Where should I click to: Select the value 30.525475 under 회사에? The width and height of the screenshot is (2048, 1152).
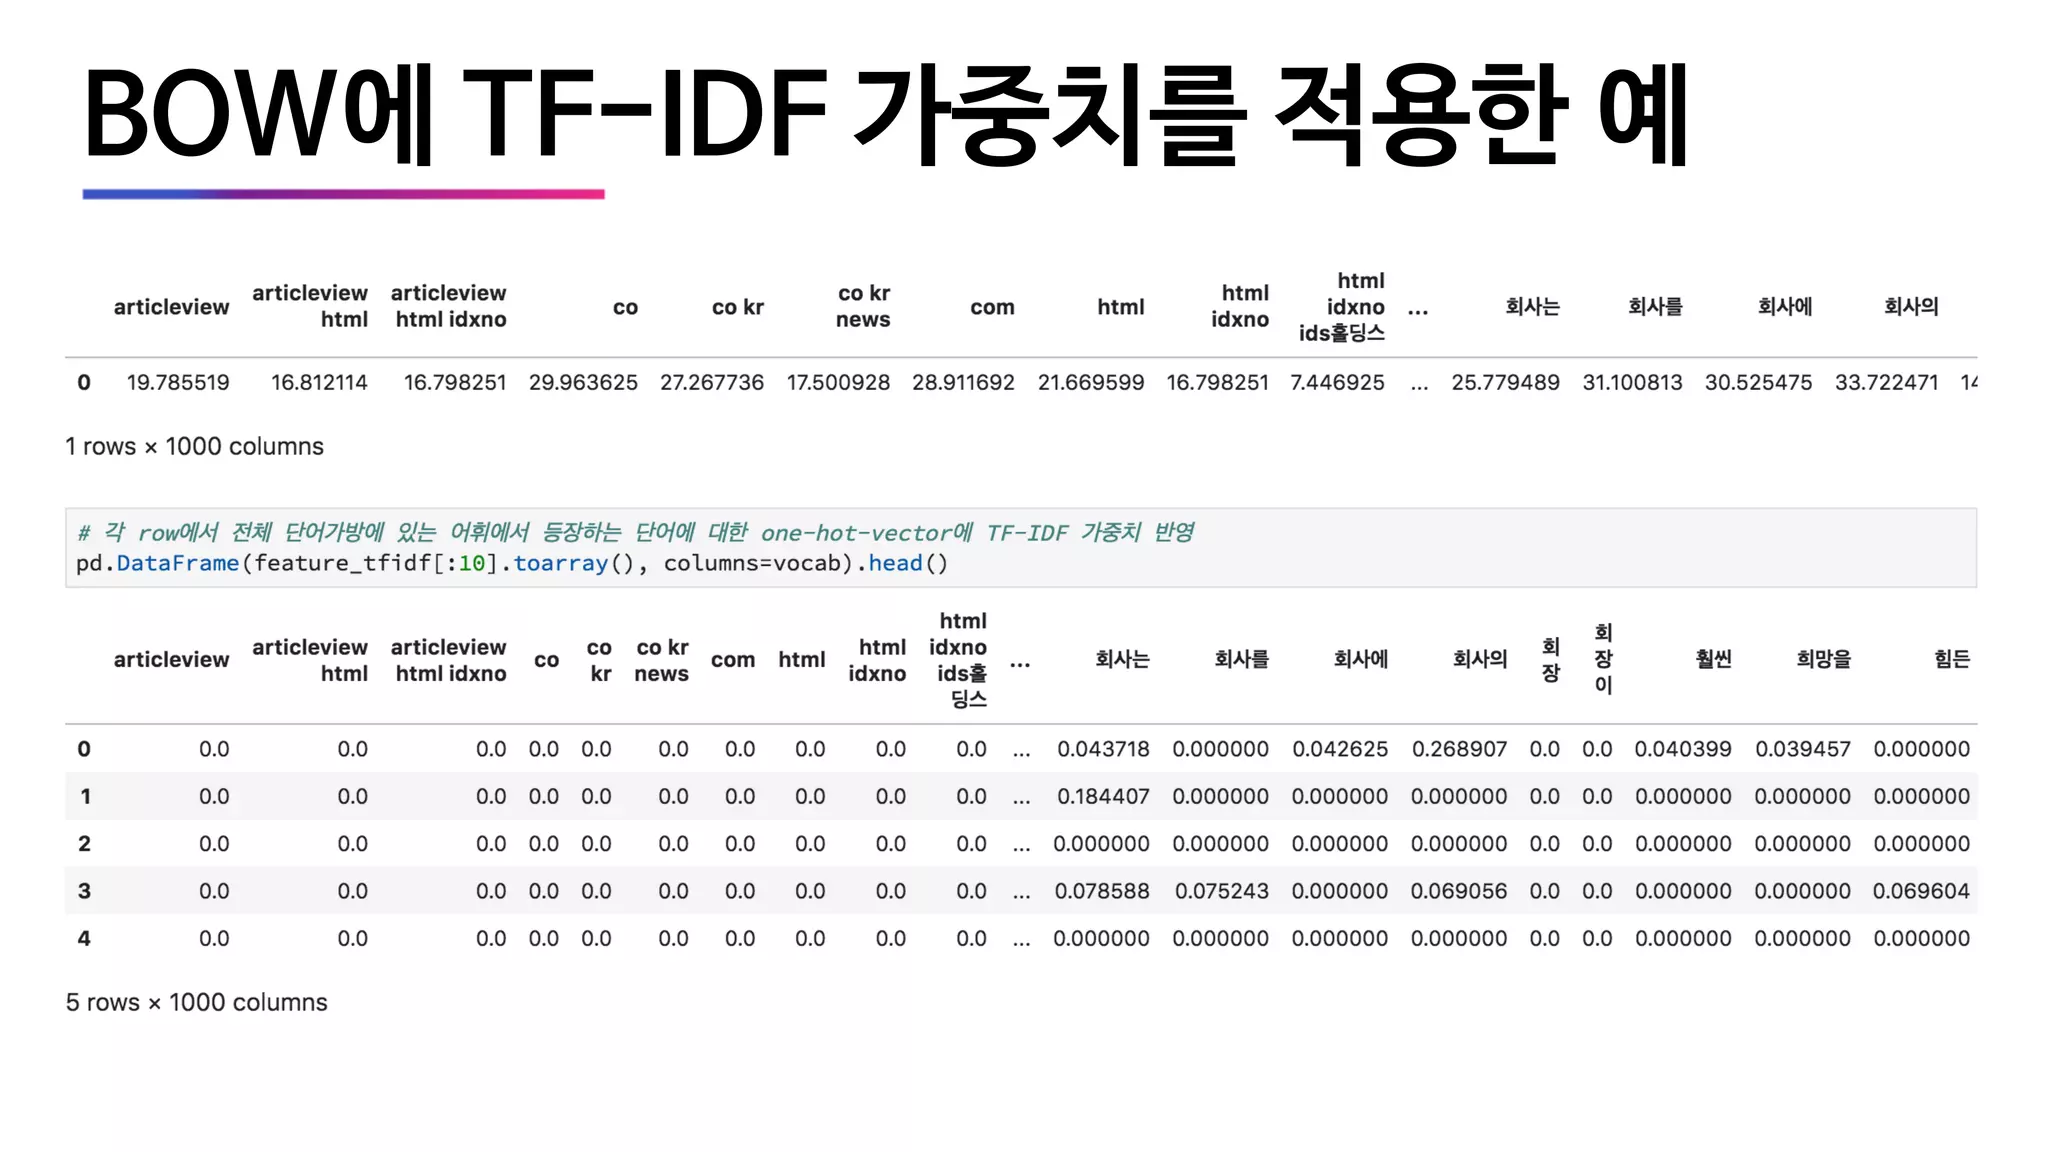pyautogui.click(x=1758, y=383)
